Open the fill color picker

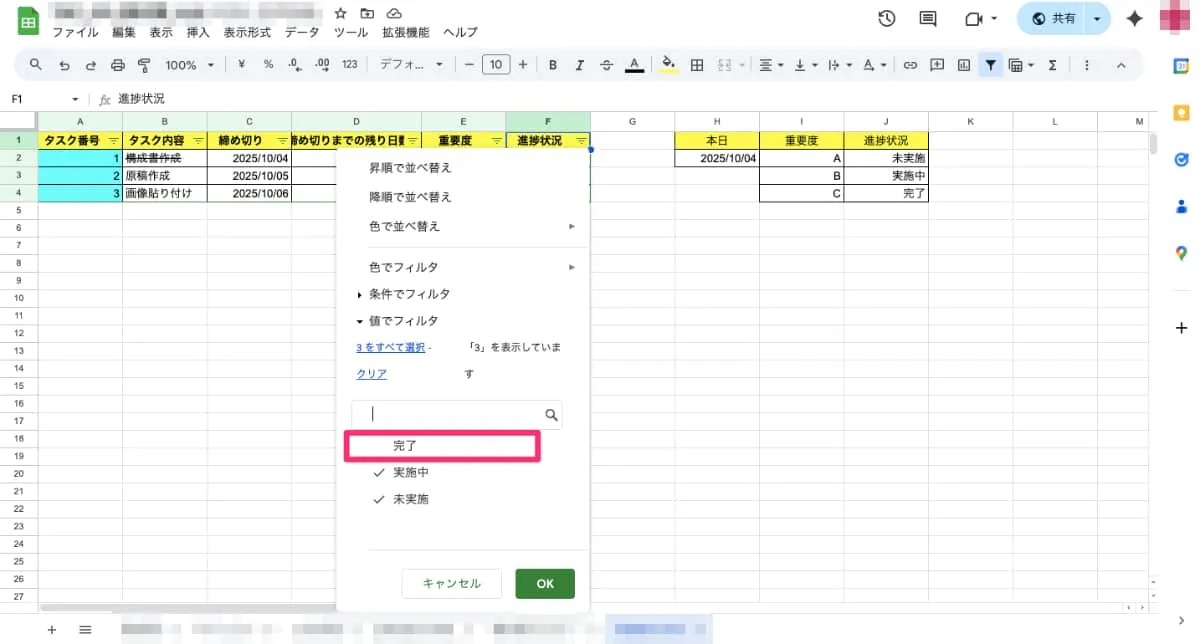[x=668, y=64]
